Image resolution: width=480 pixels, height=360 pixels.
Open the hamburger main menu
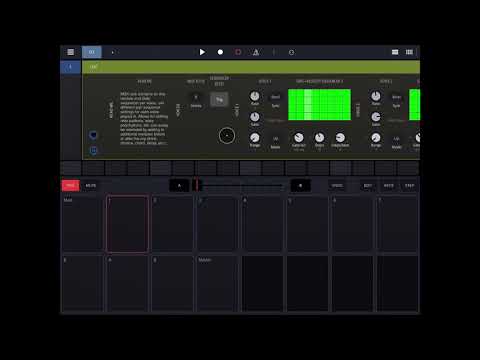tap(71, 52)
